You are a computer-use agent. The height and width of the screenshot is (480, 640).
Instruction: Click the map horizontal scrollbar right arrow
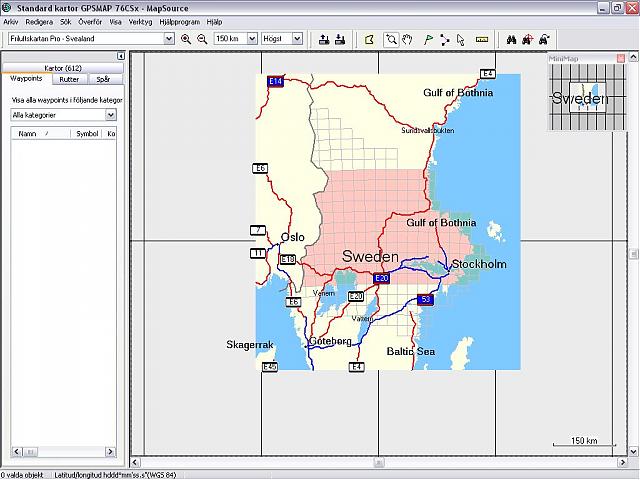(622, 462)
